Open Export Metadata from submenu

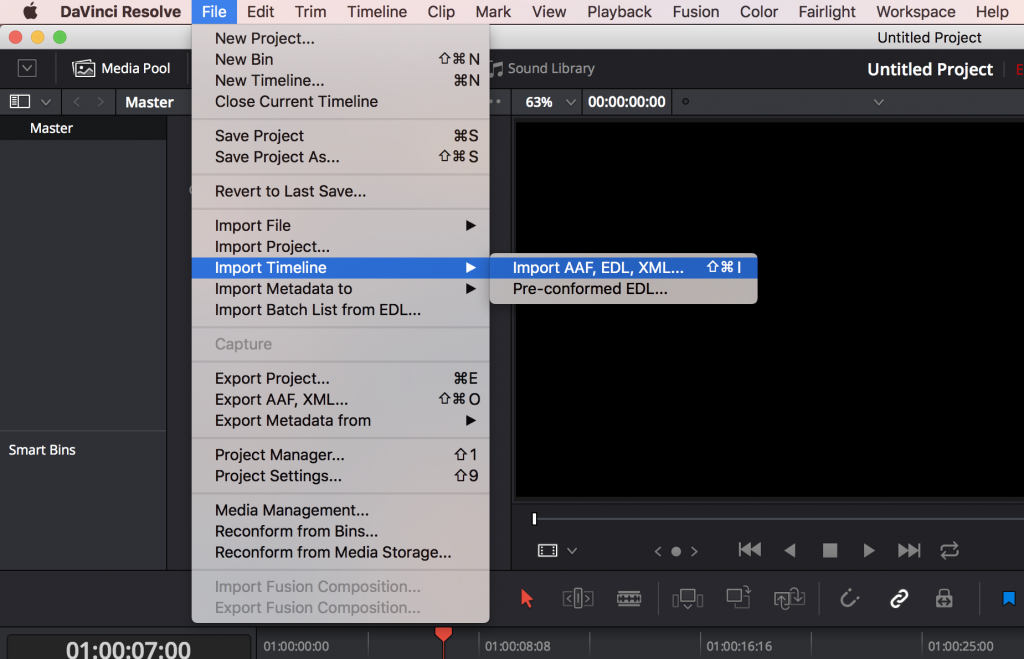[340, 421]
